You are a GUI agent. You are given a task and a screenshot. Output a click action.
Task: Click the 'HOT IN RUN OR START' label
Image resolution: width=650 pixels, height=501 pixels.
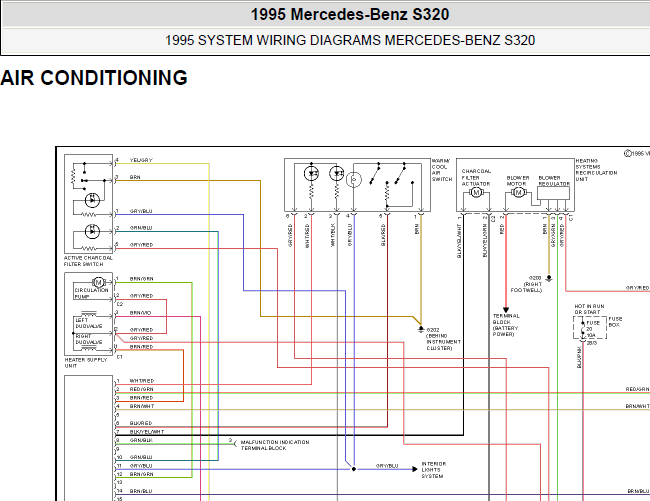589,309
